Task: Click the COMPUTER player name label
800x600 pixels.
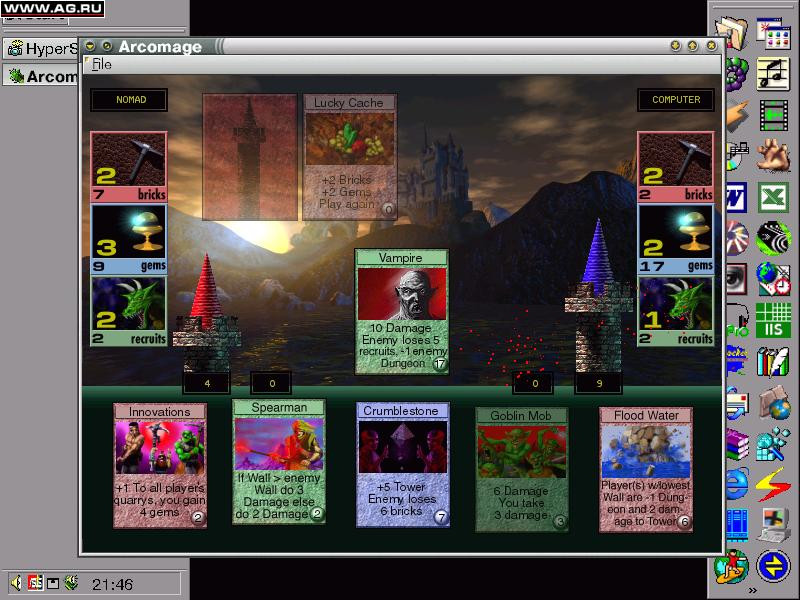Action: tap(676, 100)
